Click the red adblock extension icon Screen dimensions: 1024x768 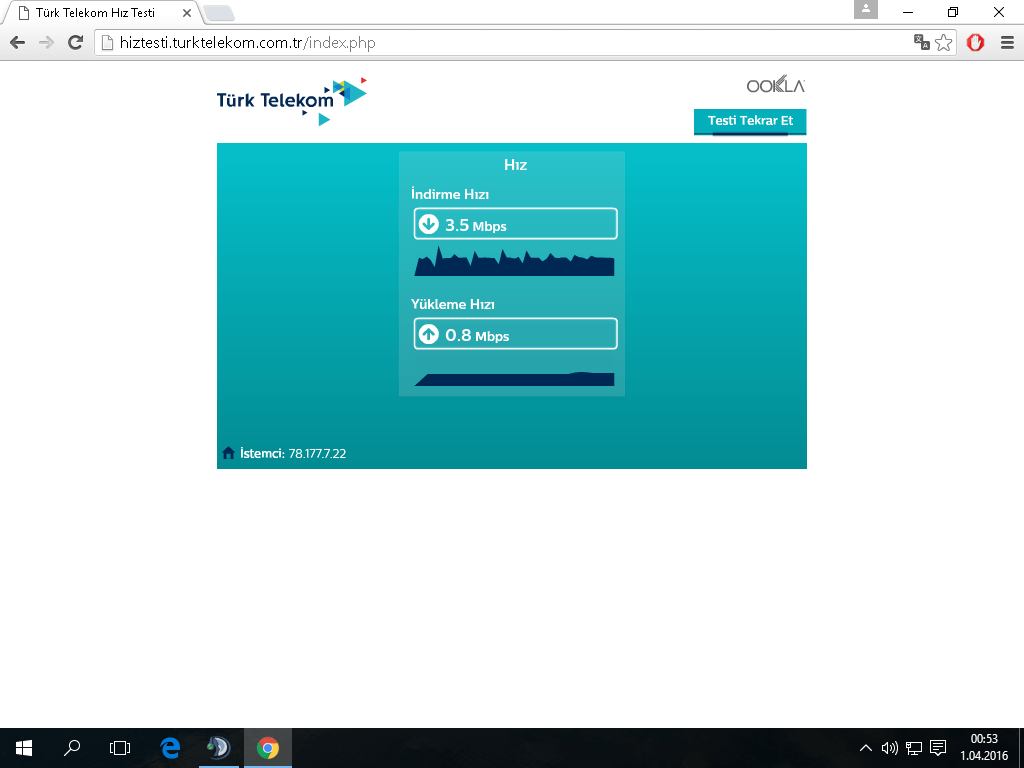tap(976, 43)
